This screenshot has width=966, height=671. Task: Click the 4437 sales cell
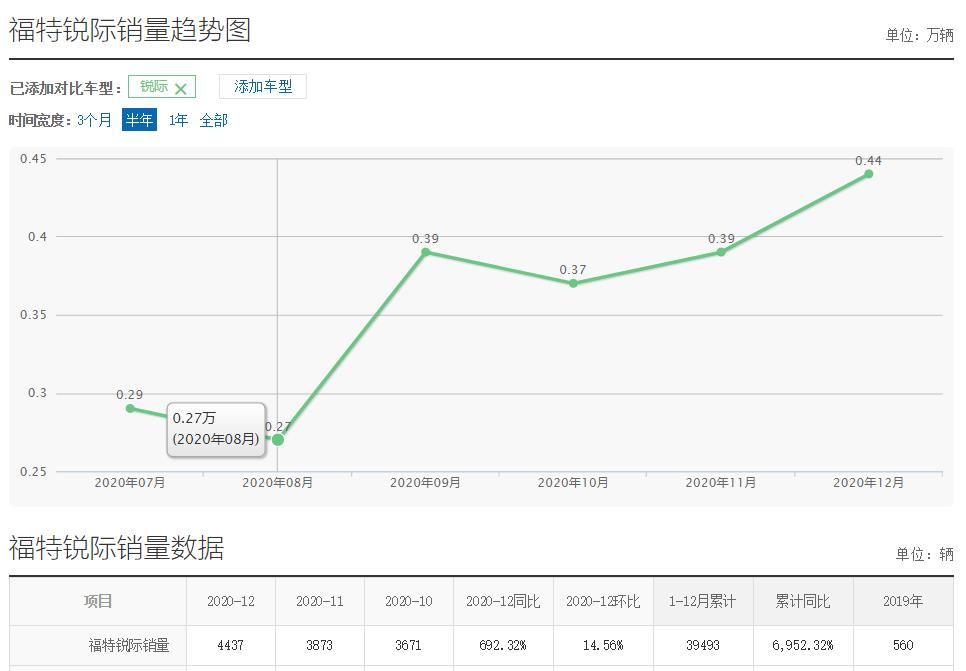(x=230, y=645)
